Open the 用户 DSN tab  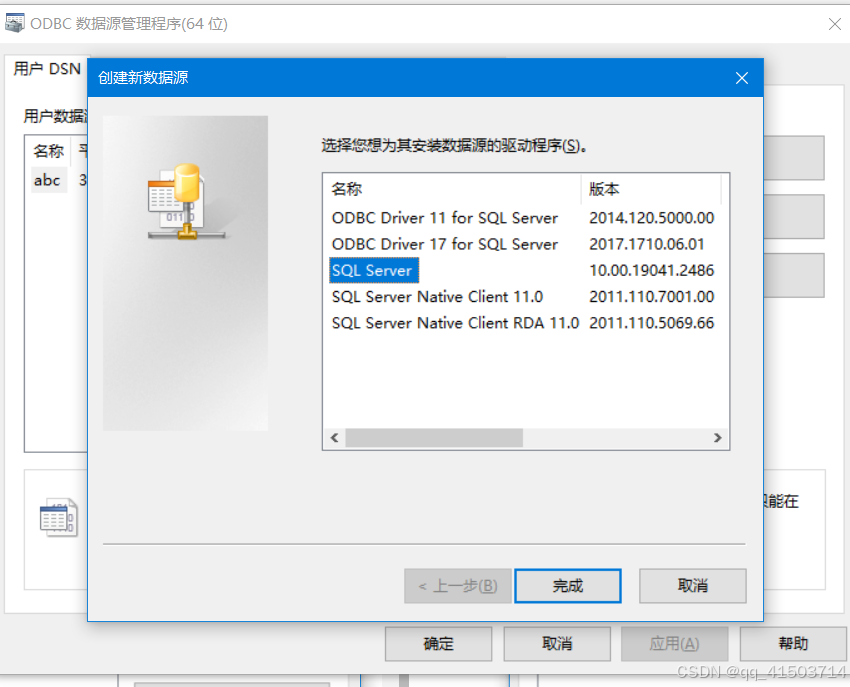point(47,69)
